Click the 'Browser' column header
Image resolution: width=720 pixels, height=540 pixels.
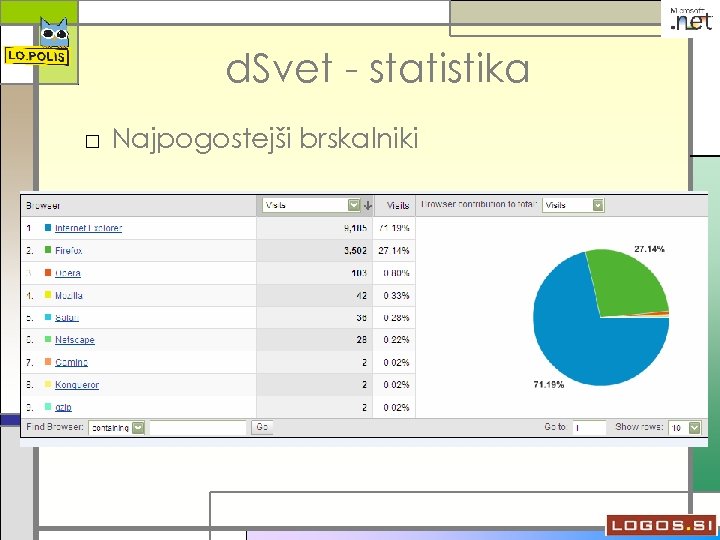coord(43,206)
